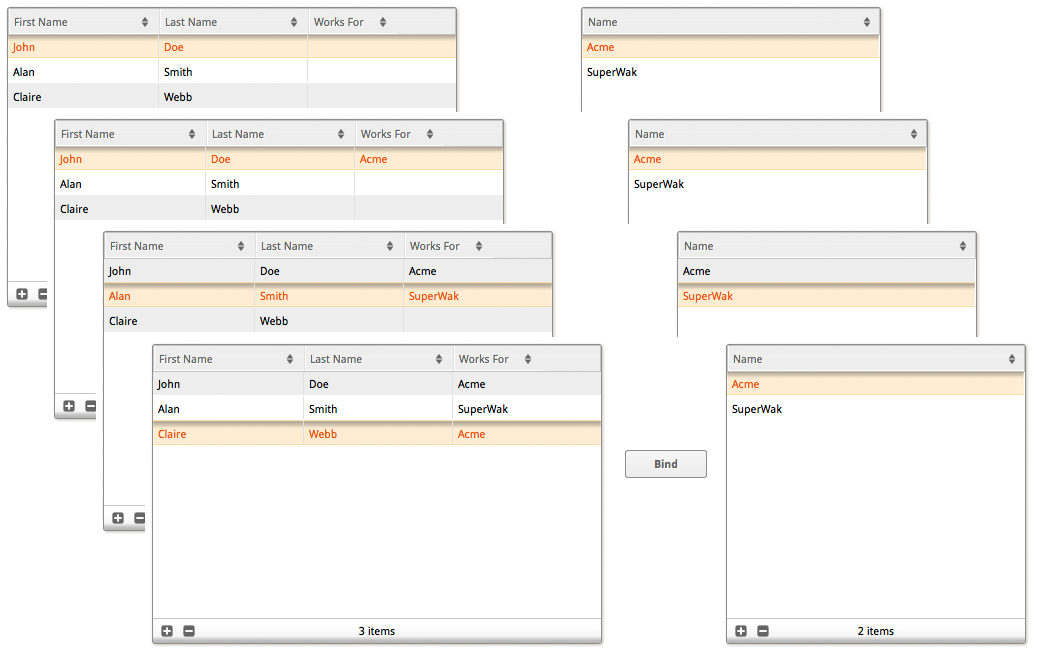Select the John row directly above Alan SuperWak
1038x652 pixels.
[169, 384]
